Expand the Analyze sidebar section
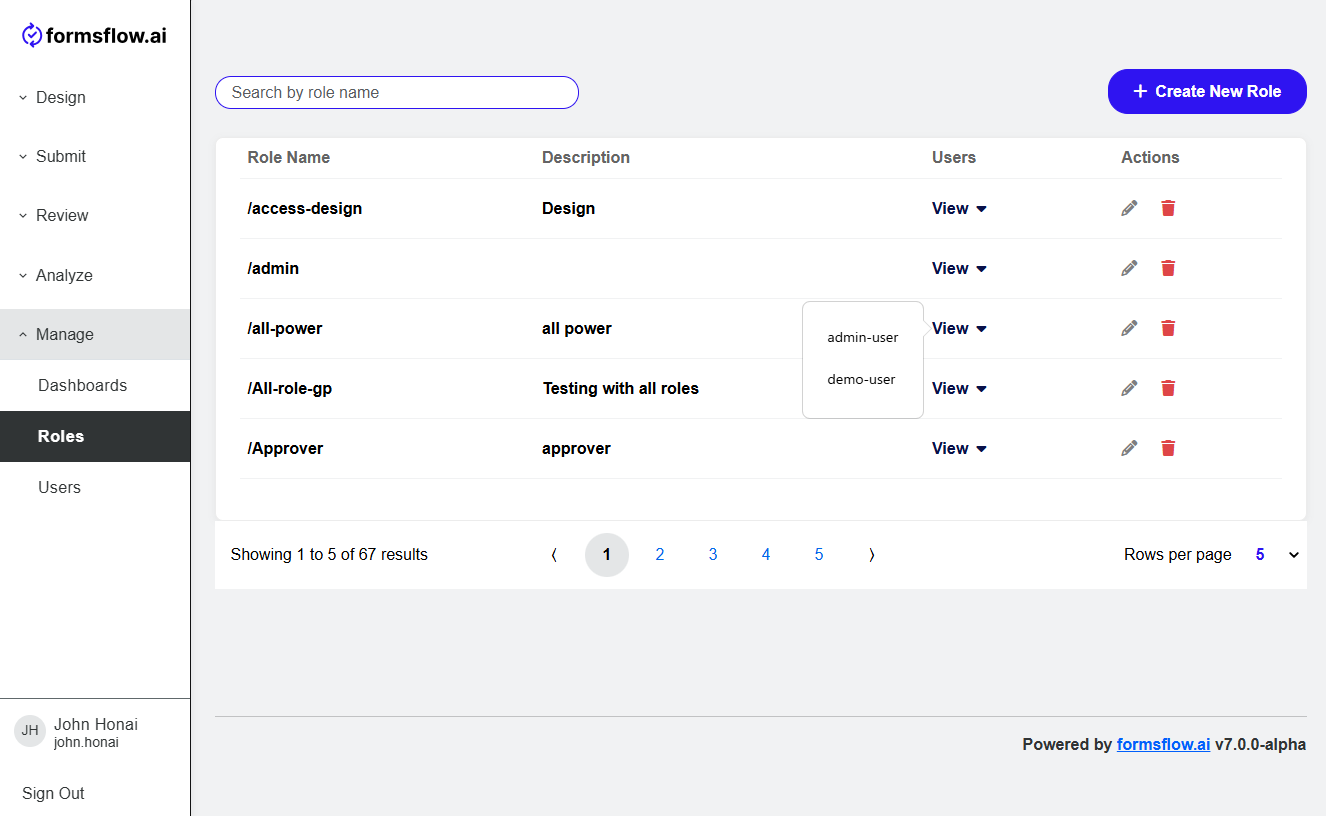The image size is (1326, 816). [95, 275]
